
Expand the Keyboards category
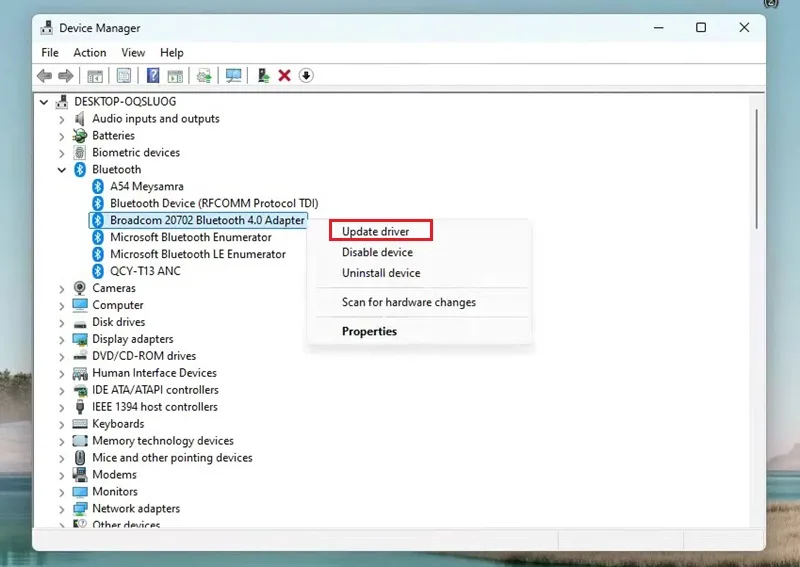pos(62,425)
